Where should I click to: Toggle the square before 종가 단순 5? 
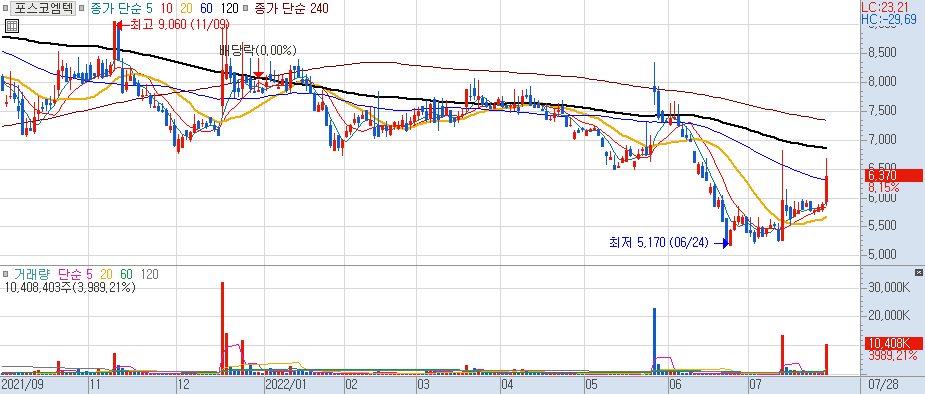pyautogui.click(x=81, y=9)
